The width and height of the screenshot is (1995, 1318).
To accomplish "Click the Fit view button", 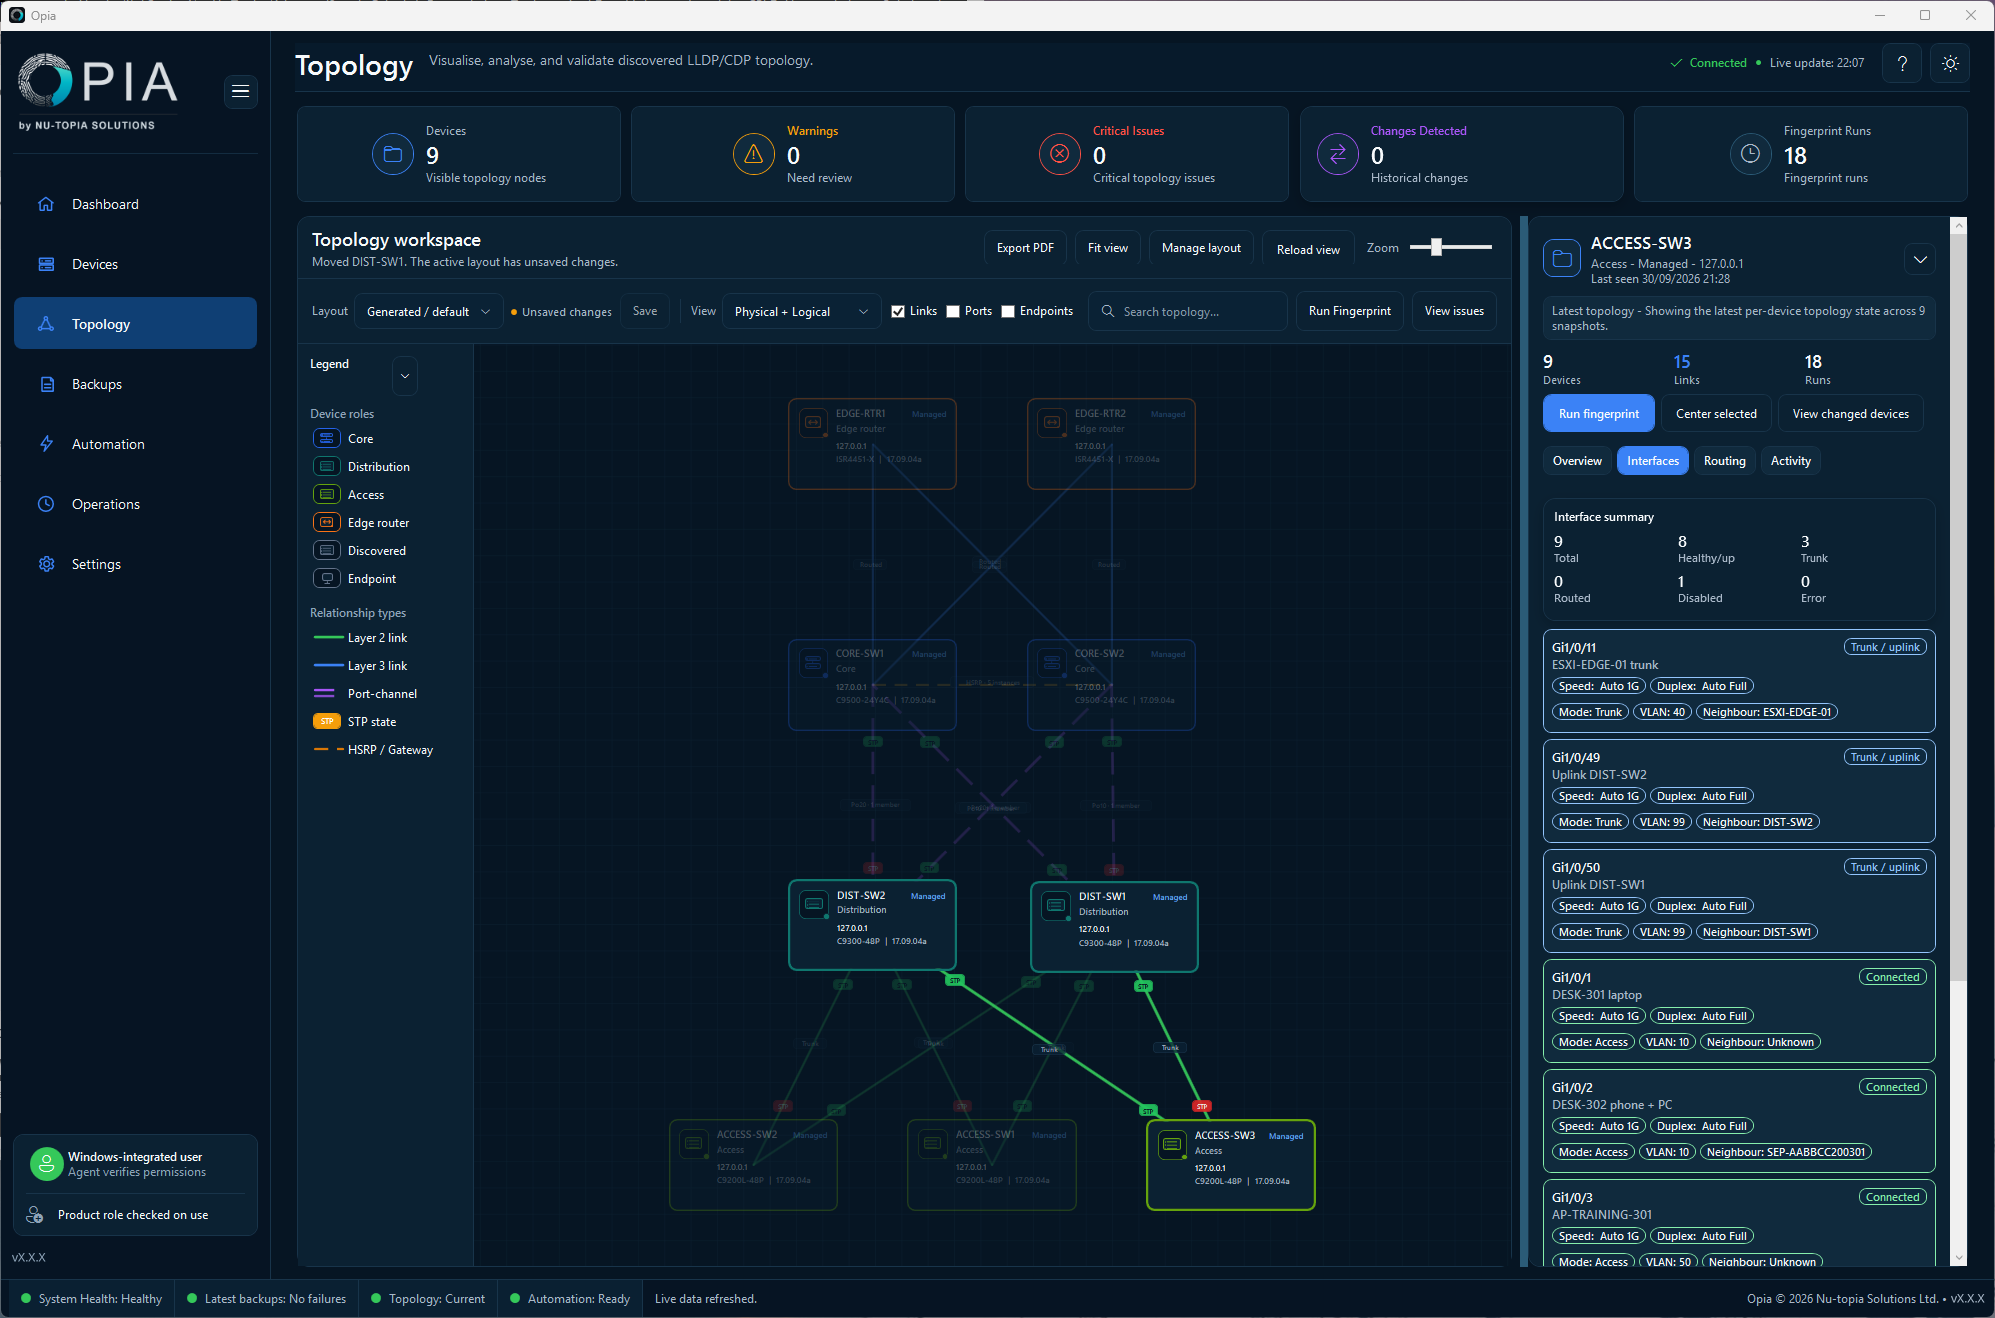I will 1107,248.
